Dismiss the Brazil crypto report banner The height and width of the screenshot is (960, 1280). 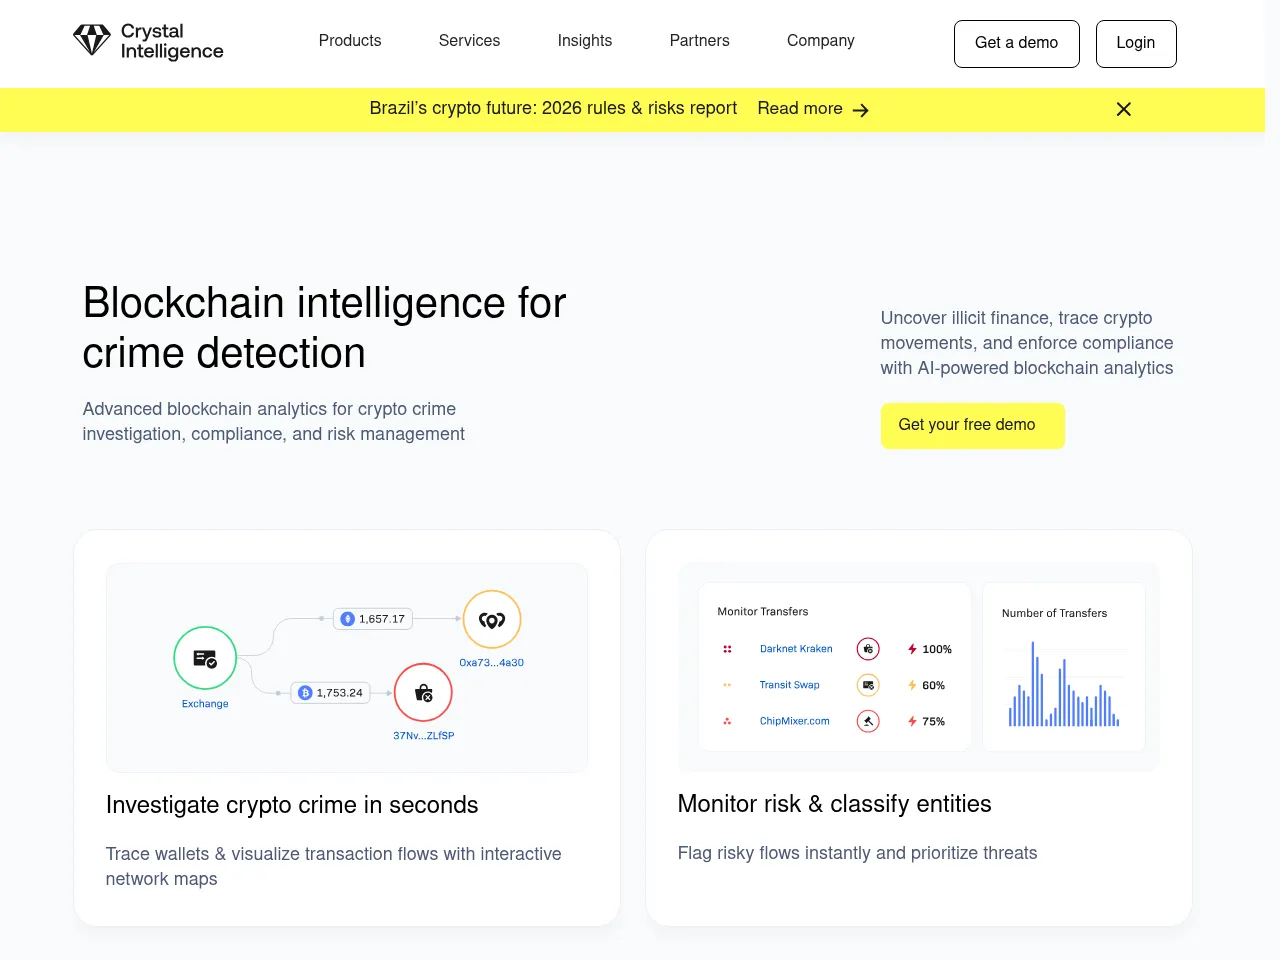click(x=1123, y=109)
